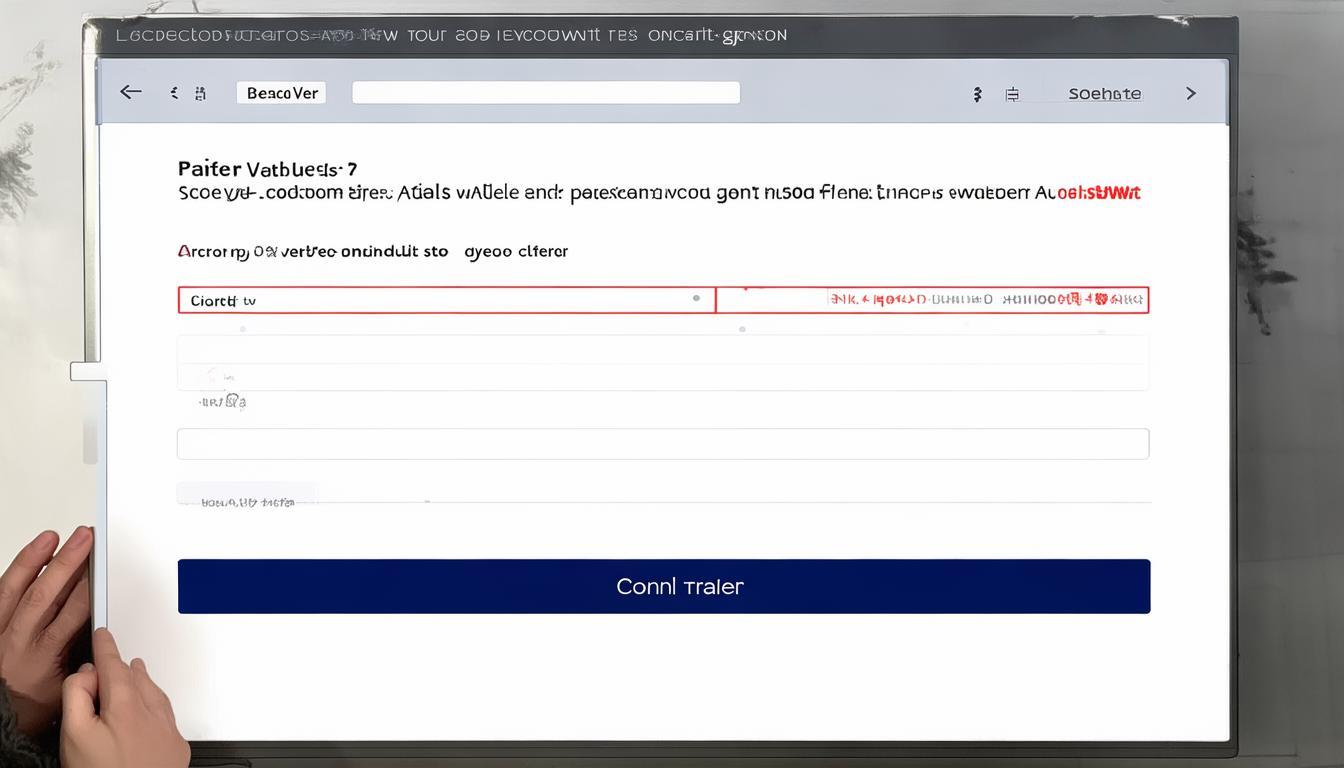Click the handle on the window's left edge

[x=88, y=372]
